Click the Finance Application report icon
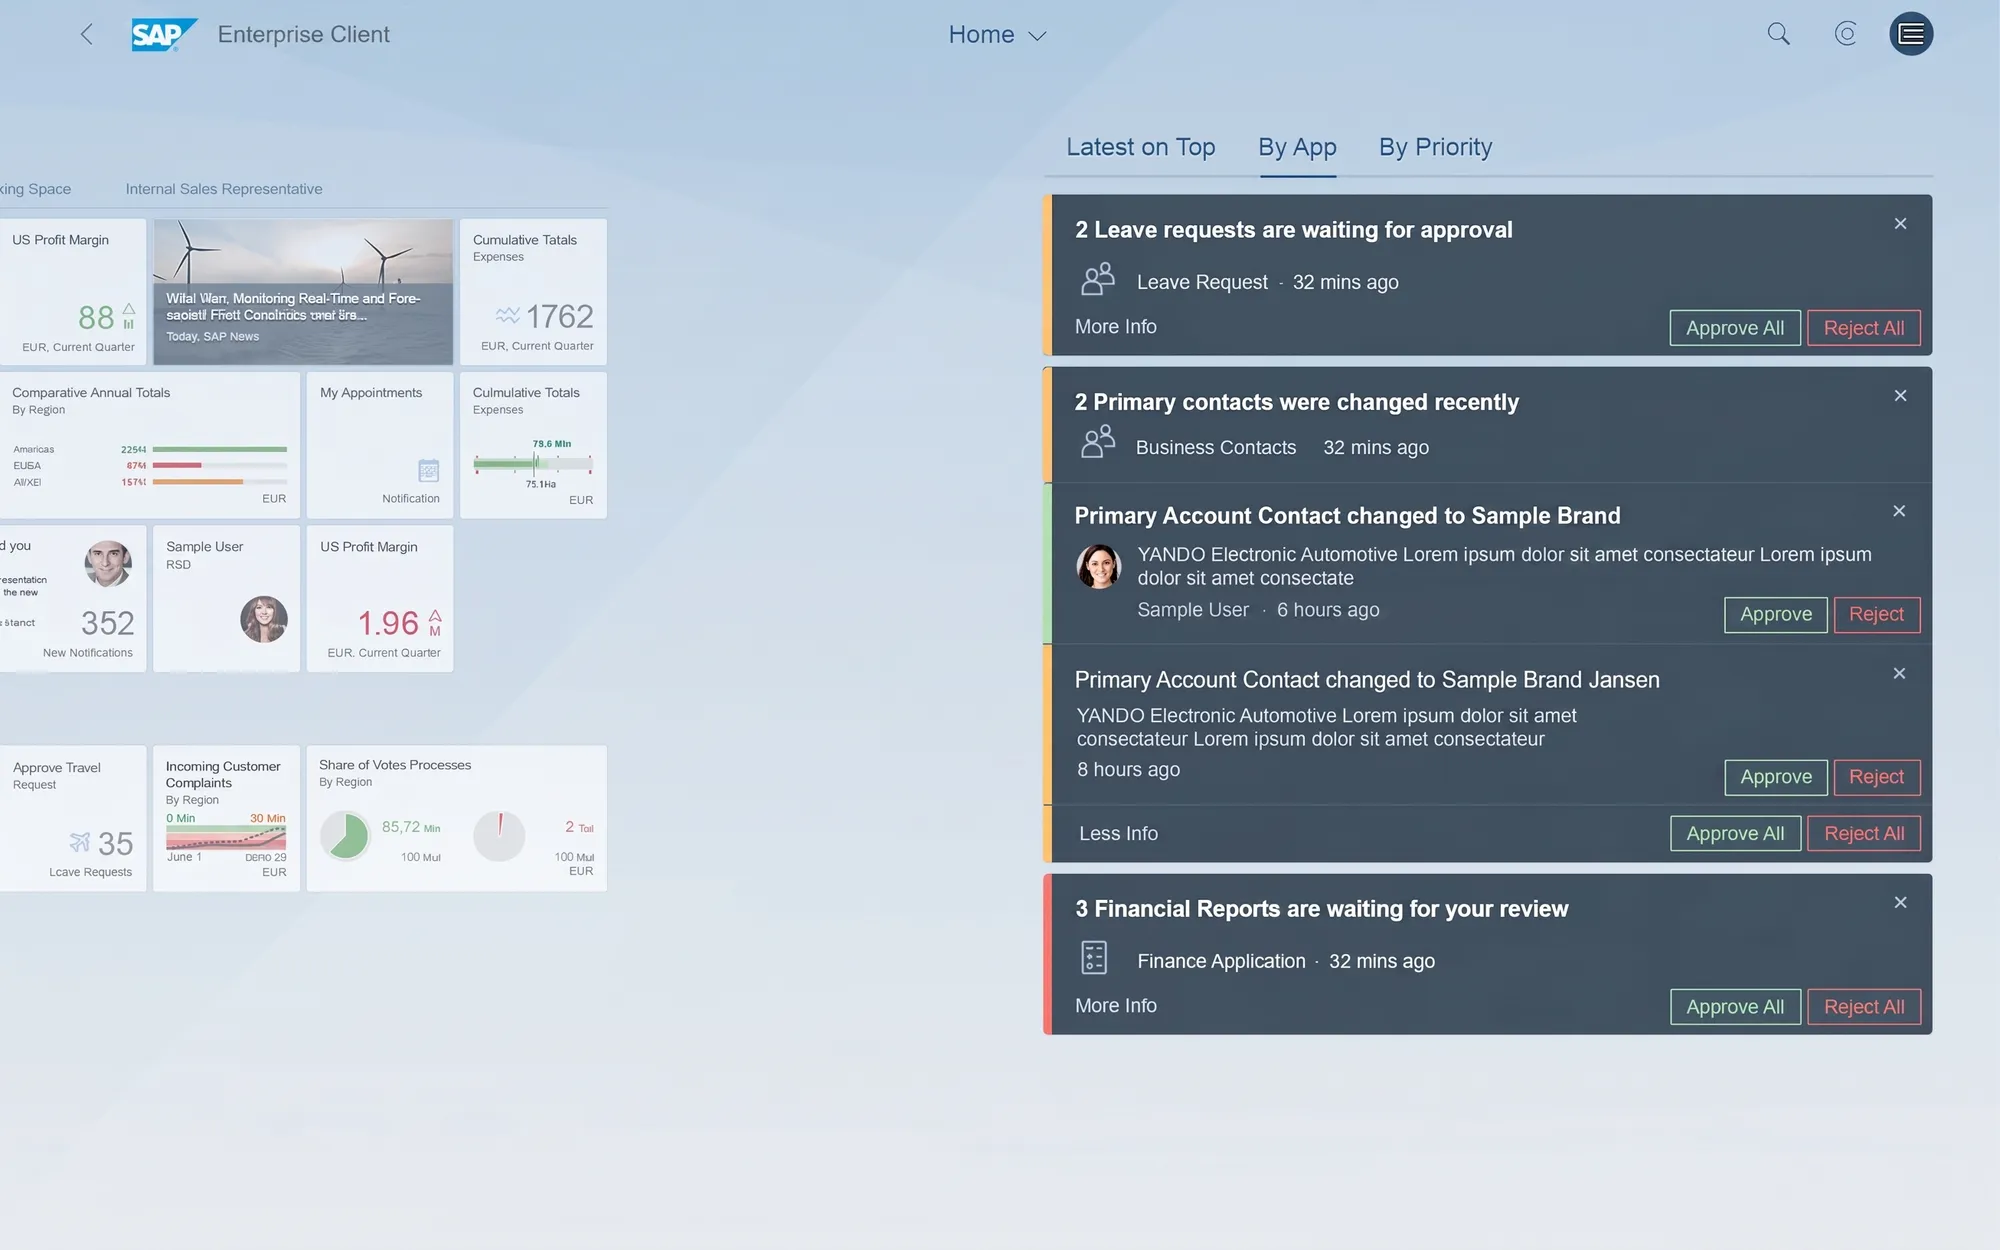The height and width of the screenshot is (1250, 2000). [1094, 957]
